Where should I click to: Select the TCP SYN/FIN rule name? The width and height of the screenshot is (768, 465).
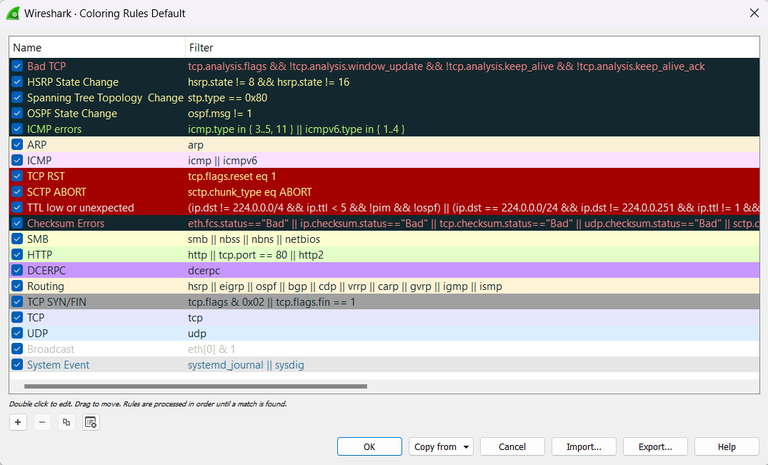(x=56, y=302)
